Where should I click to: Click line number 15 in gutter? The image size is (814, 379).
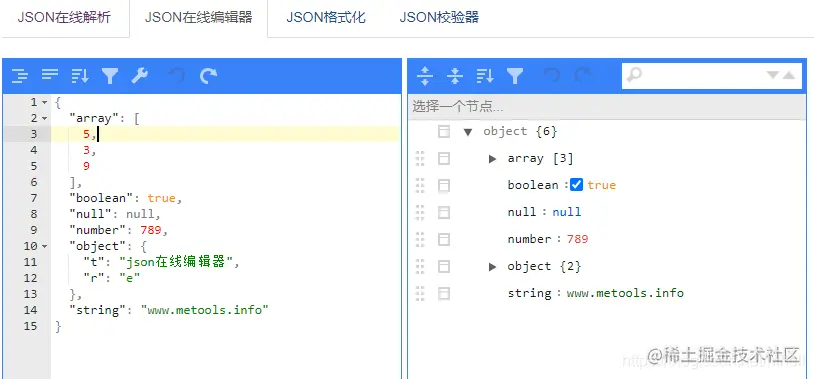coord(30,326)
